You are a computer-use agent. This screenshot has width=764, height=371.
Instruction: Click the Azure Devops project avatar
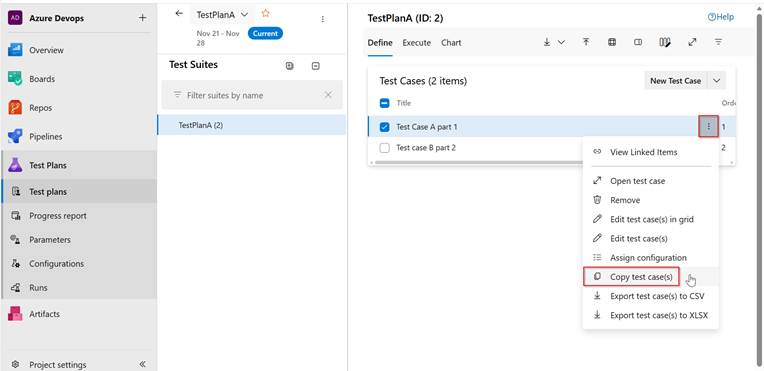tap(15, 18)
